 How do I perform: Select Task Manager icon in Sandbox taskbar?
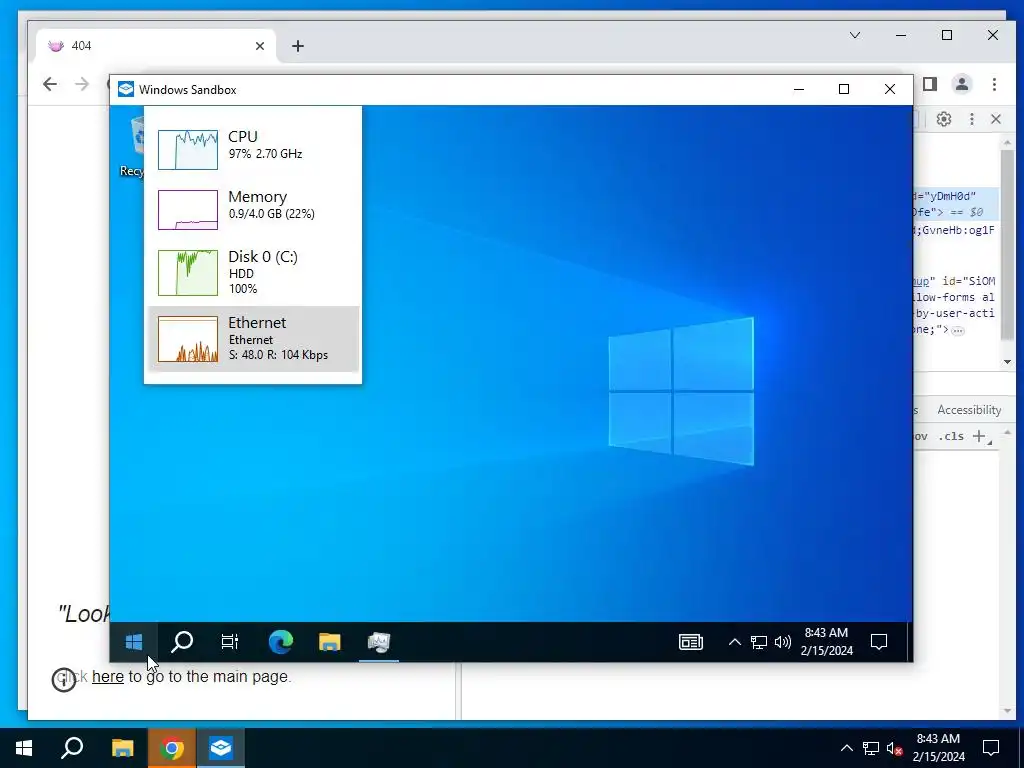point(379,642)
